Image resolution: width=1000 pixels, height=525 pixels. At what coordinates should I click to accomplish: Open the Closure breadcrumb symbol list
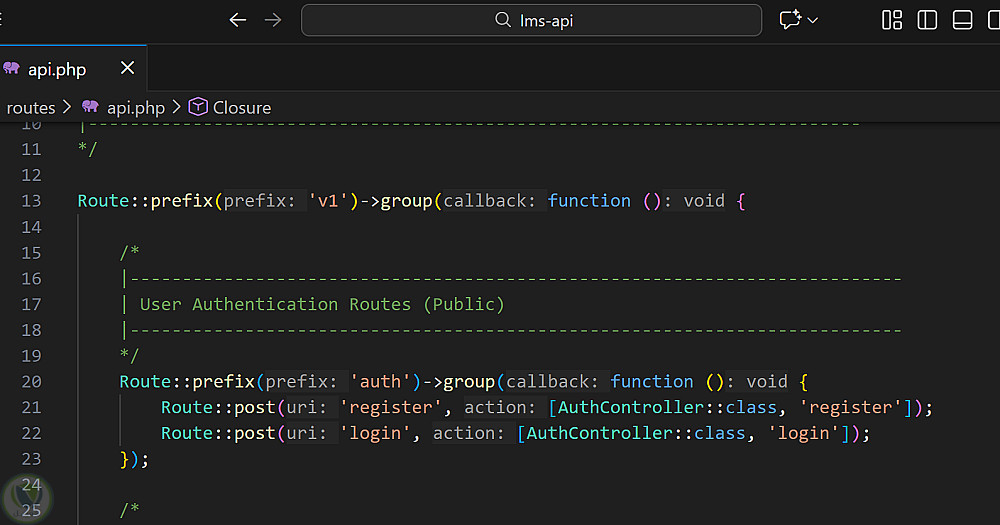click(242, 107)
